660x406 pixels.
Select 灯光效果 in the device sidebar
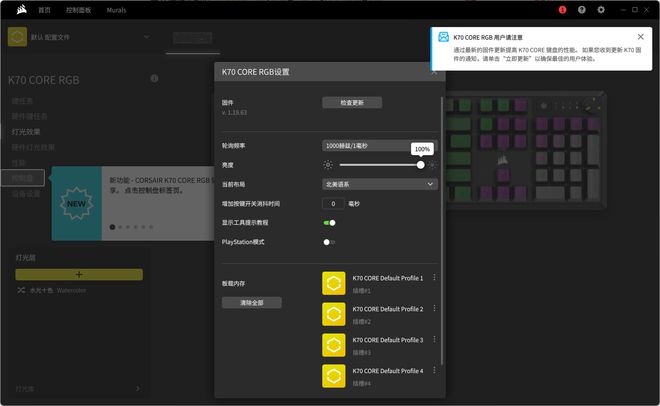(26, 132)
